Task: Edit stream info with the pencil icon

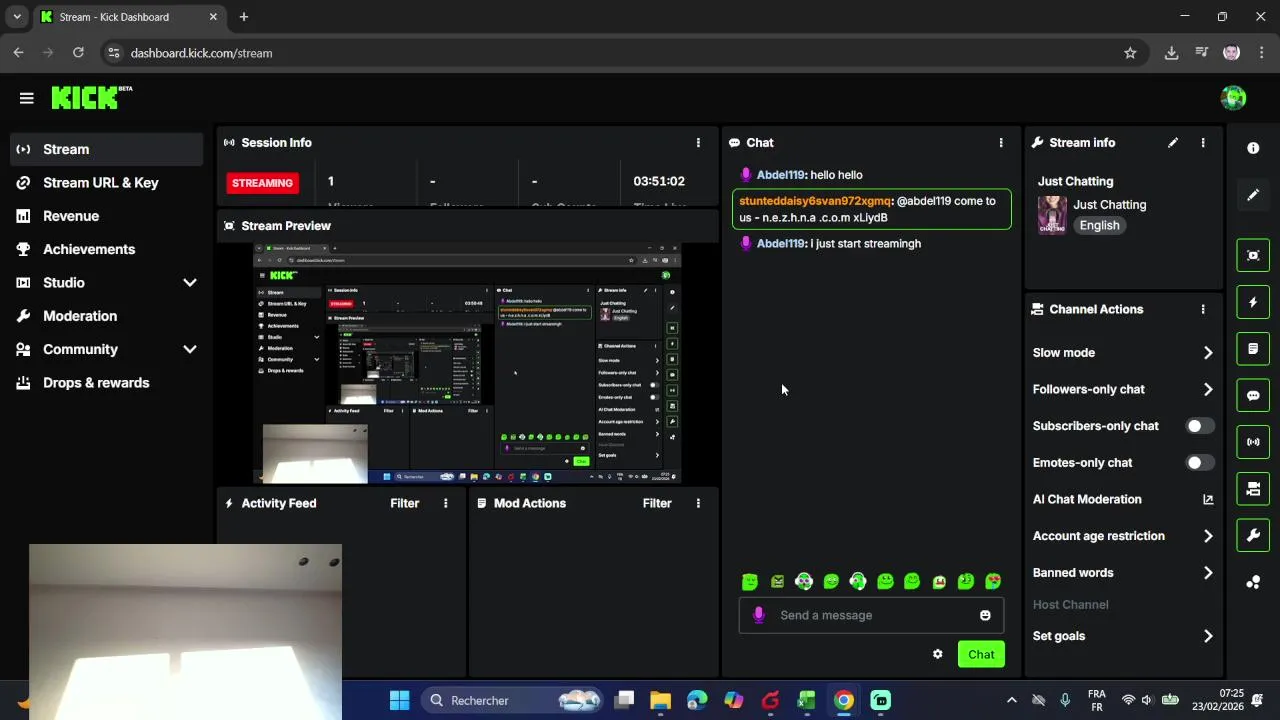Action: (1173, 143)
